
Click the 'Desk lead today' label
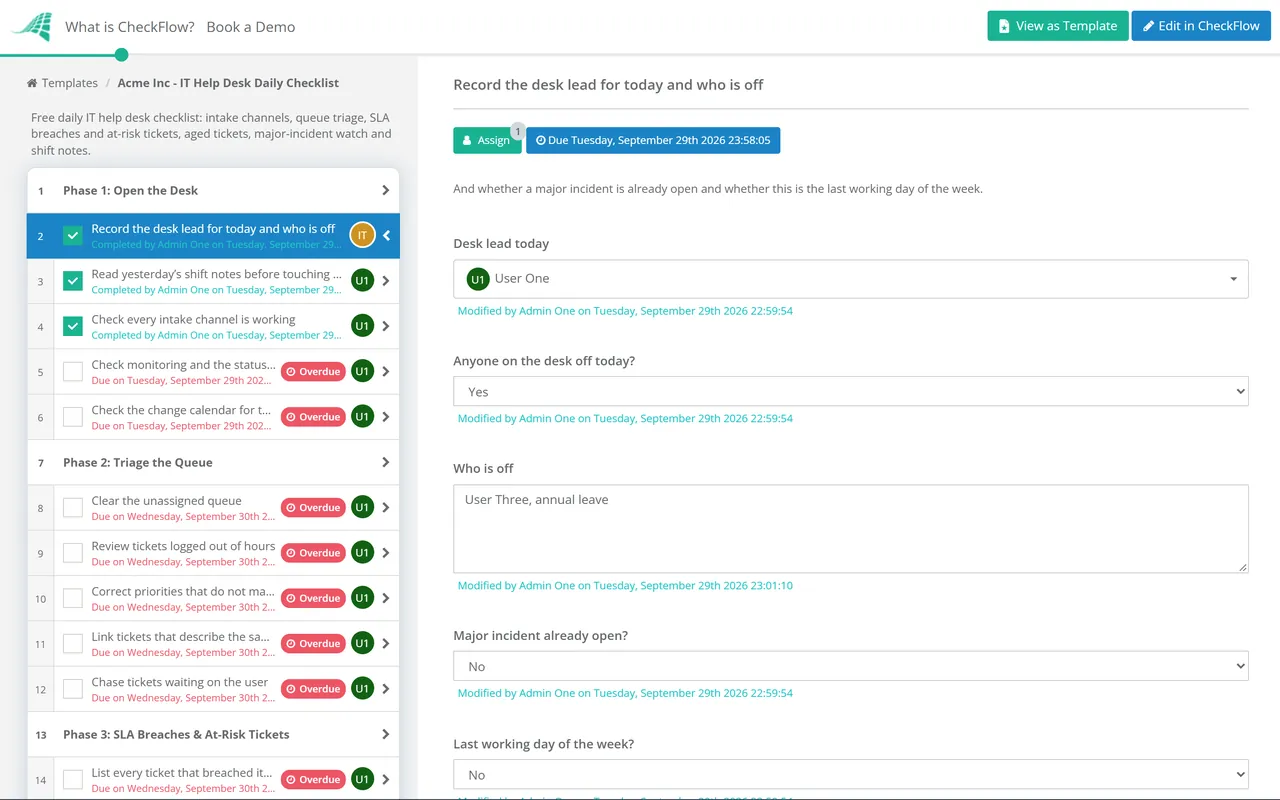pyautogui.click(x=501, y=243)
